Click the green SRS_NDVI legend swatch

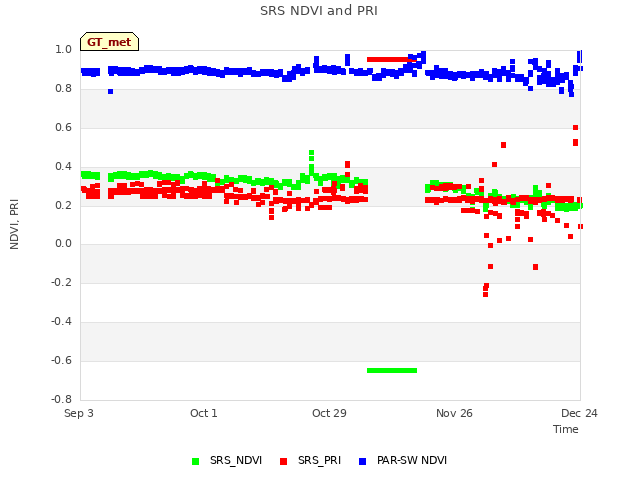(196, 461)
